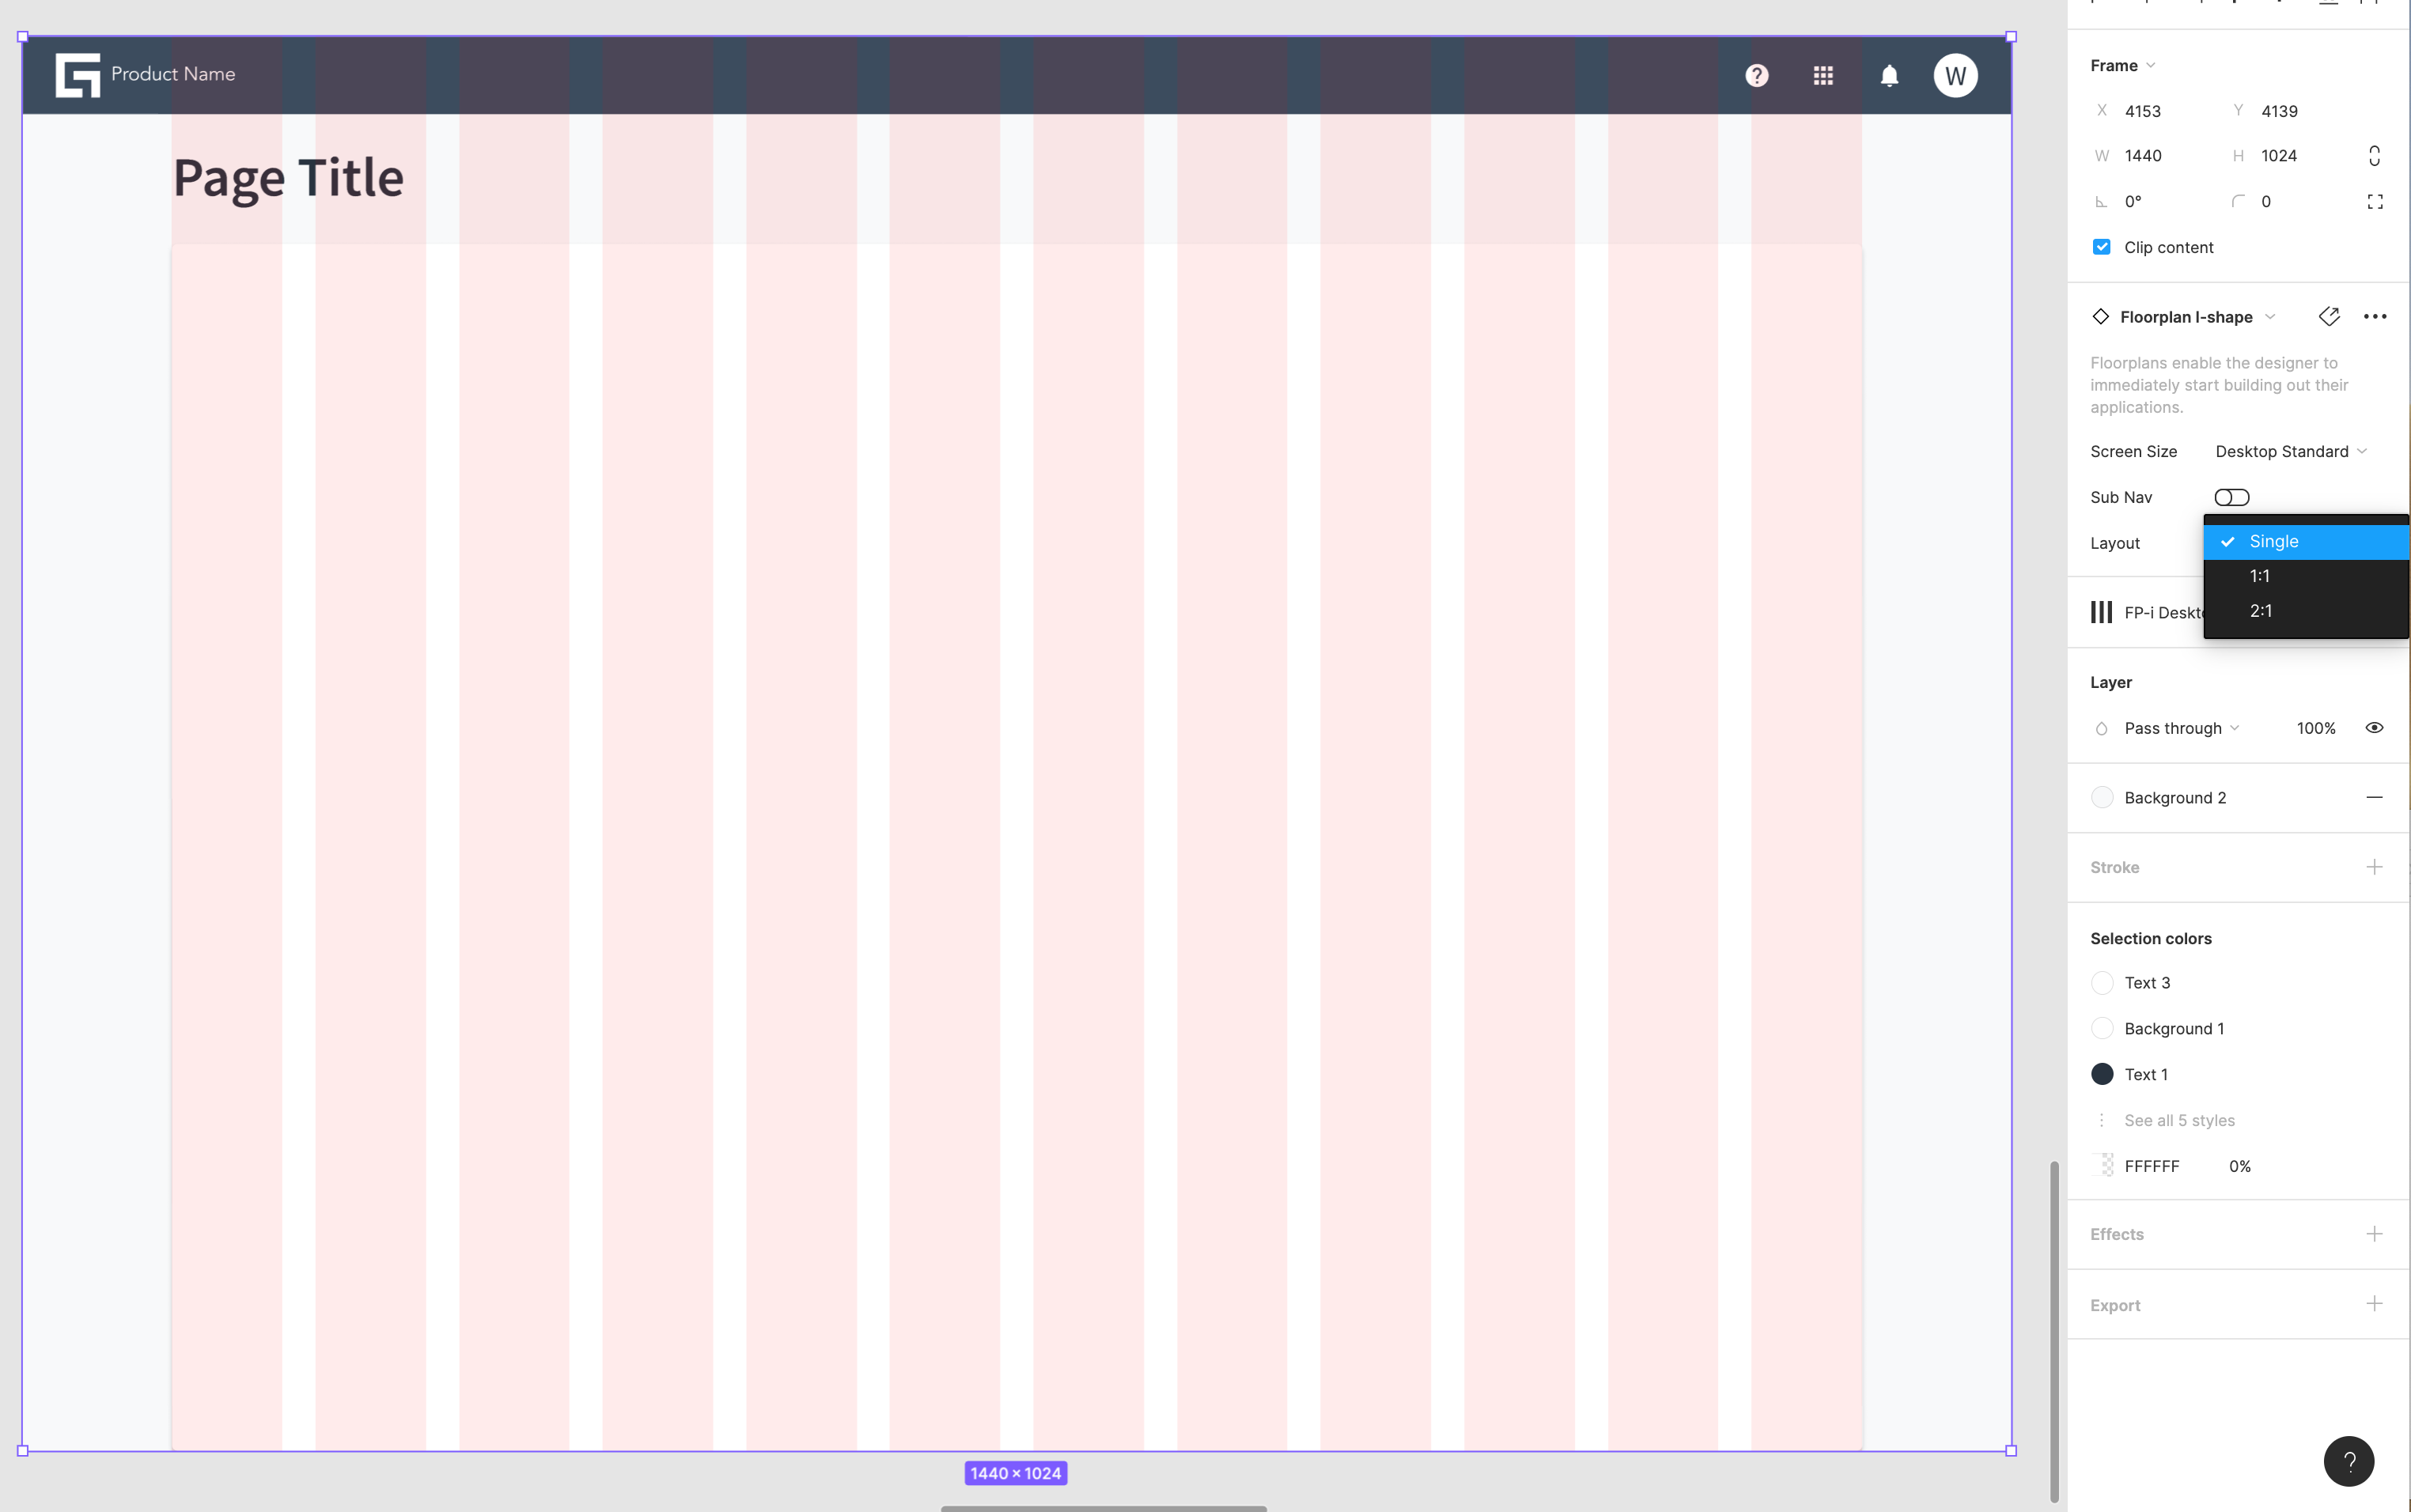Click the constrain proportions link icon

point(2374,156)
